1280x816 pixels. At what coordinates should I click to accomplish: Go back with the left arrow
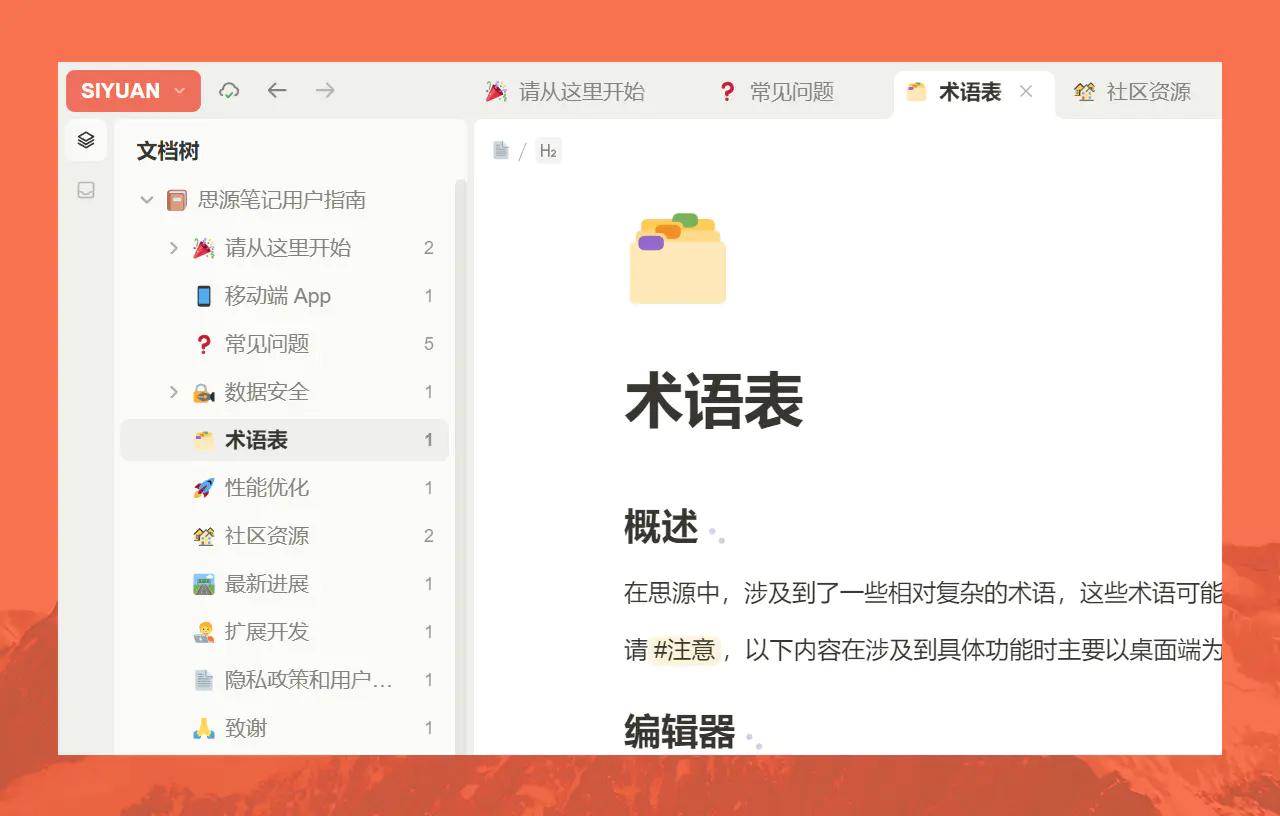tap(277, 91)
